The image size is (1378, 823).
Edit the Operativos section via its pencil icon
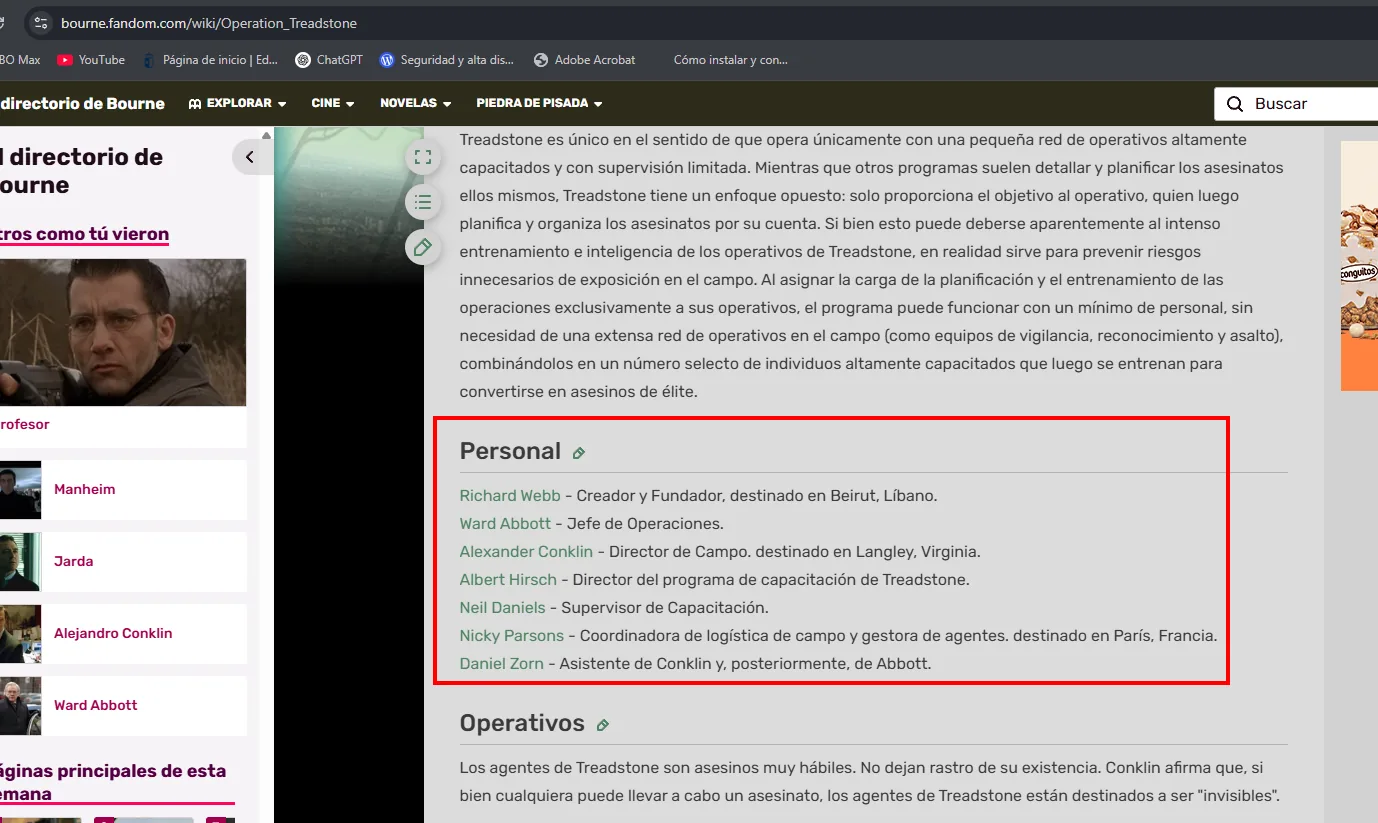click(x=602, y=725)
